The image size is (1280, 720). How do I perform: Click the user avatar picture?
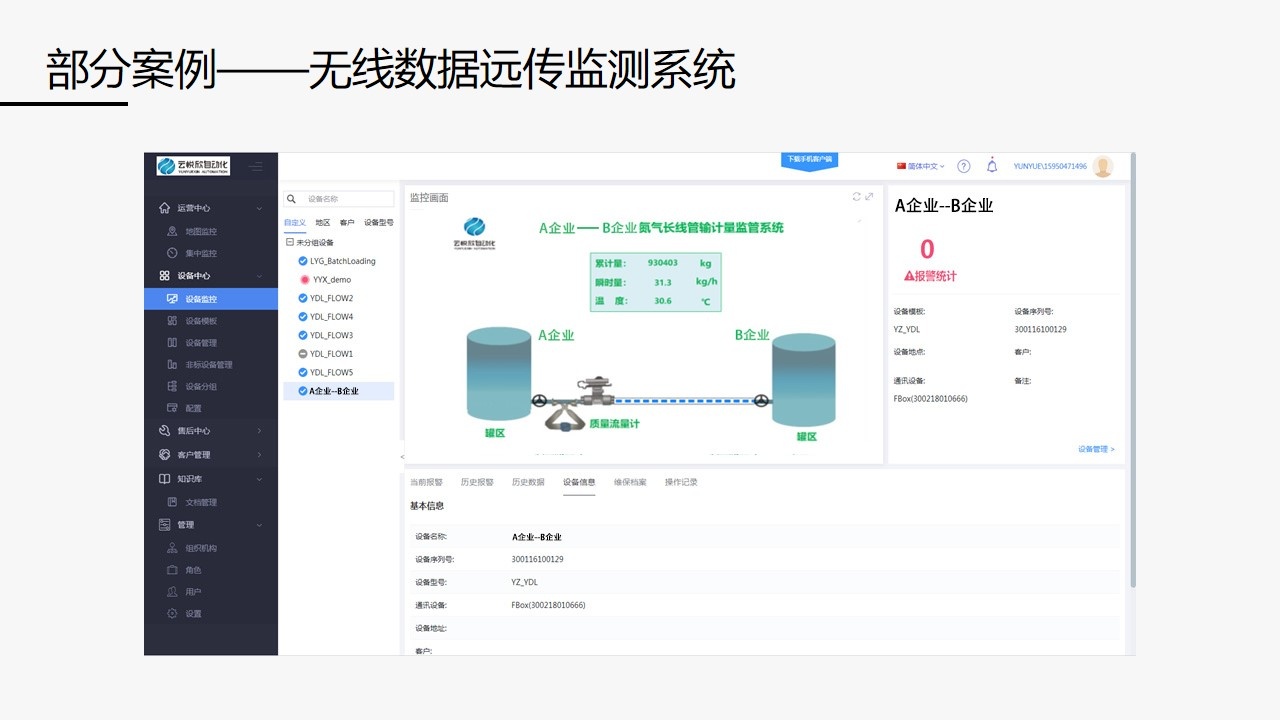pyautogui.click(x=1102, y=166)
